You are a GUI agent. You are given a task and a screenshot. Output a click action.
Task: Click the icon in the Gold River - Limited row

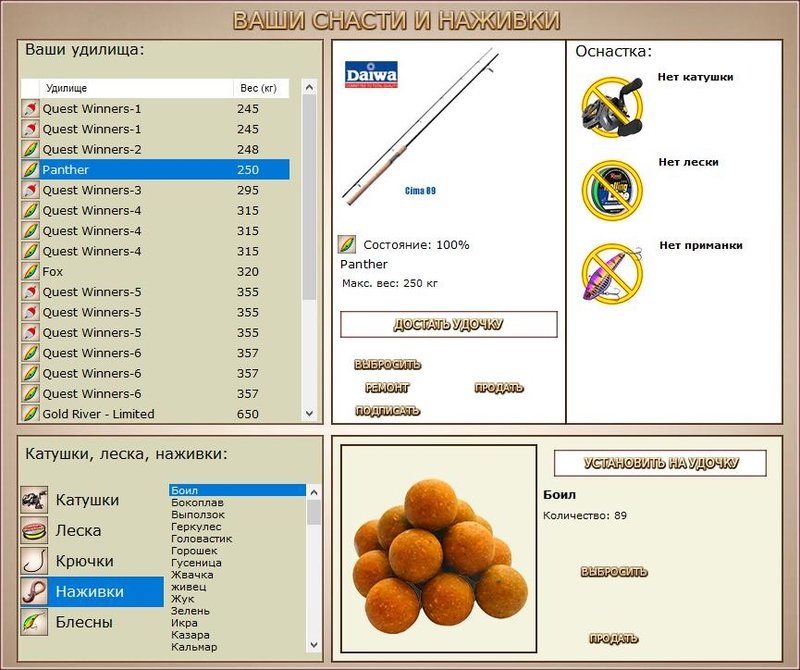coord(30,413)
